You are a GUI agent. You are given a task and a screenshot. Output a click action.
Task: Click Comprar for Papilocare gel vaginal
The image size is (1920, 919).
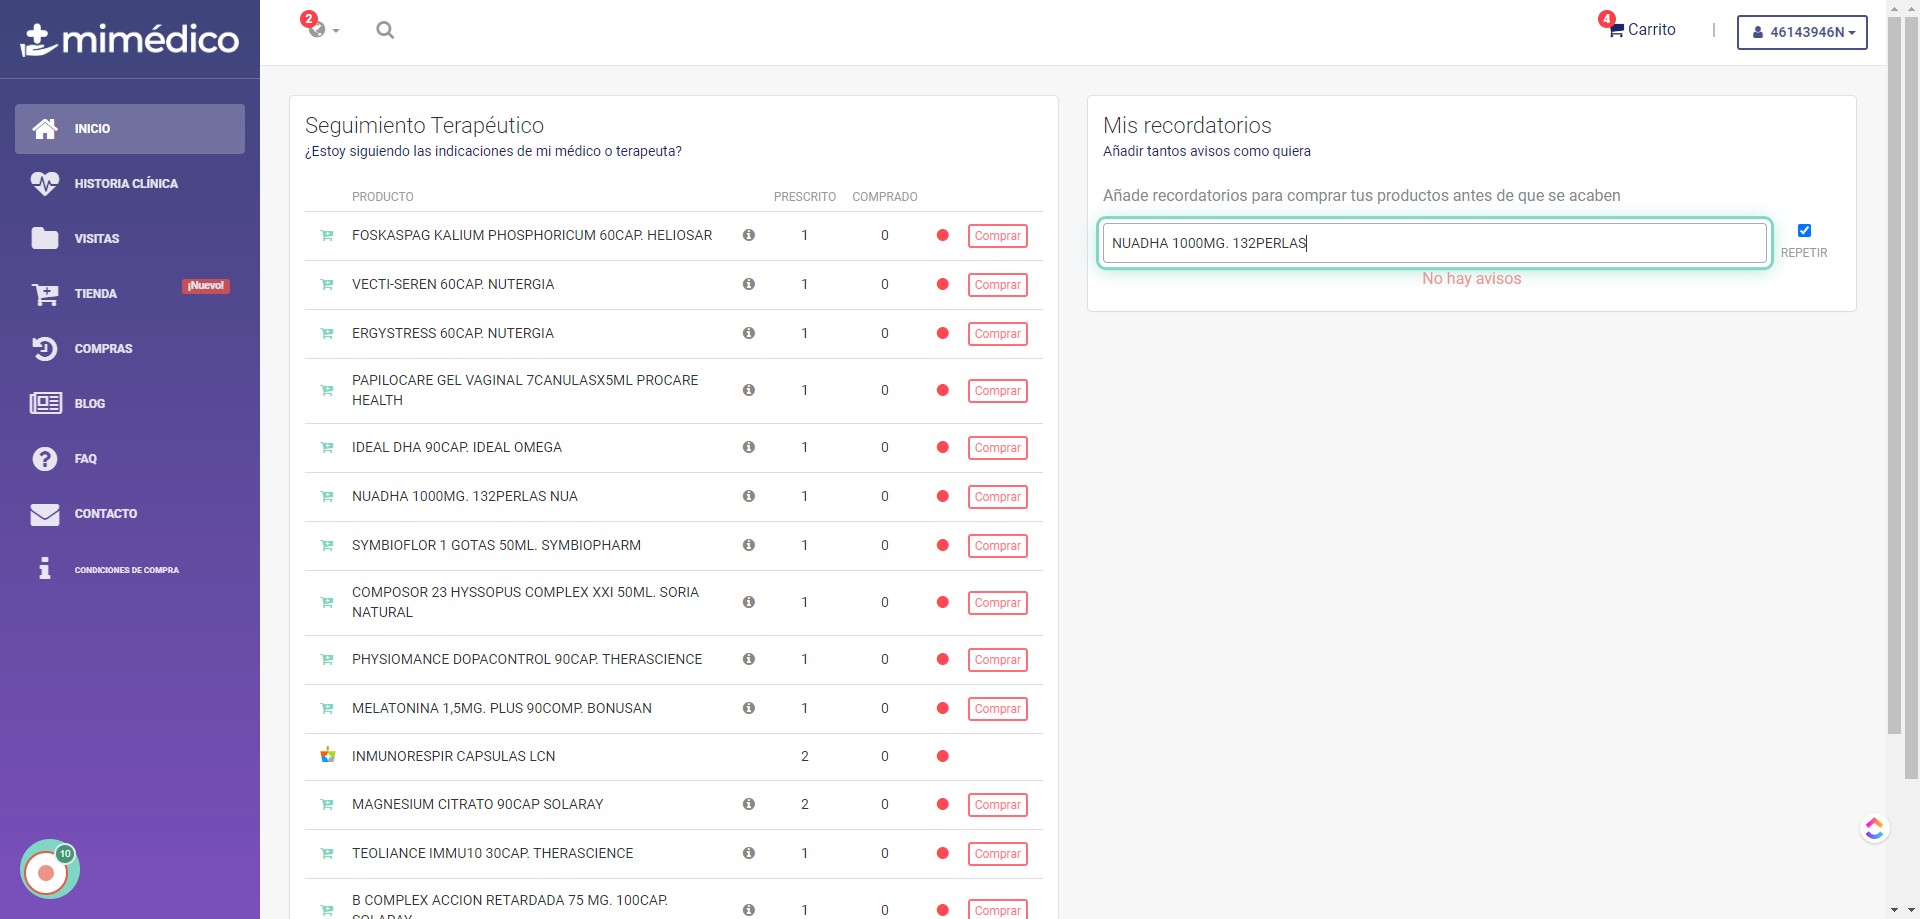click(x=997, y=391)
